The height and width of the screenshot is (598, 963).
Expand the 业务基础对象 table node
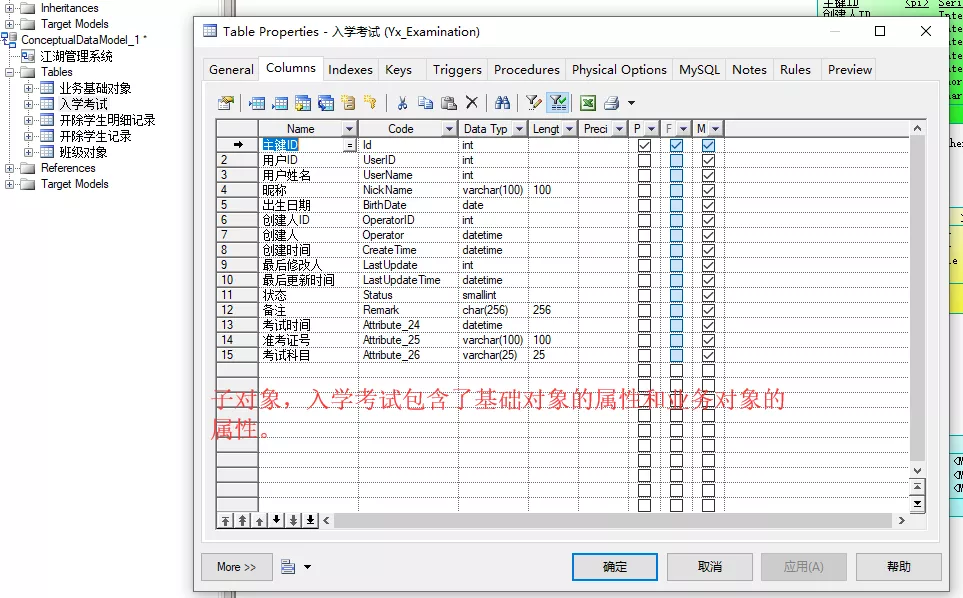click(28, 88)
